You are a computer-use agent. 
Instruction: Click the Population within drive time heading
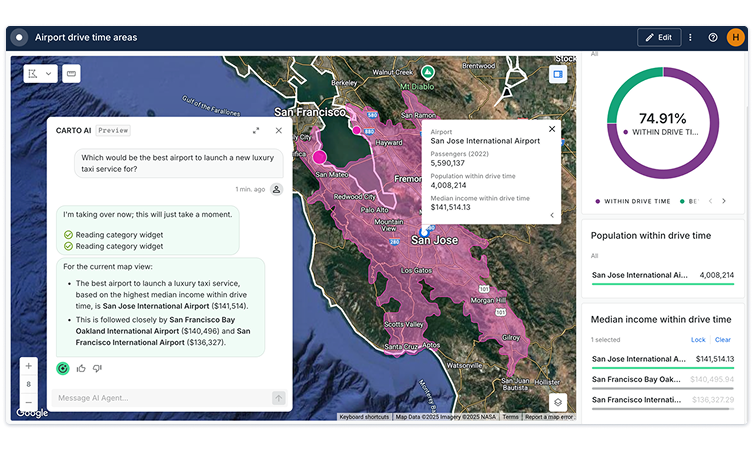[x=651, y=236]
